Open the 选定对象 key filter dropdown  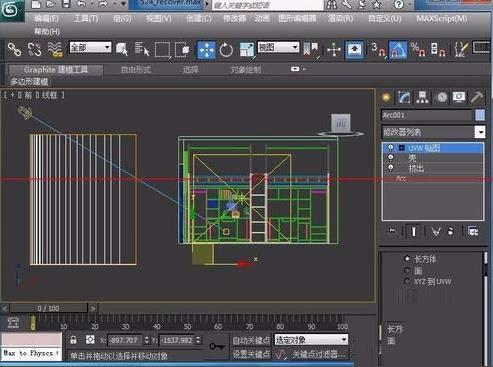point(311,340)
